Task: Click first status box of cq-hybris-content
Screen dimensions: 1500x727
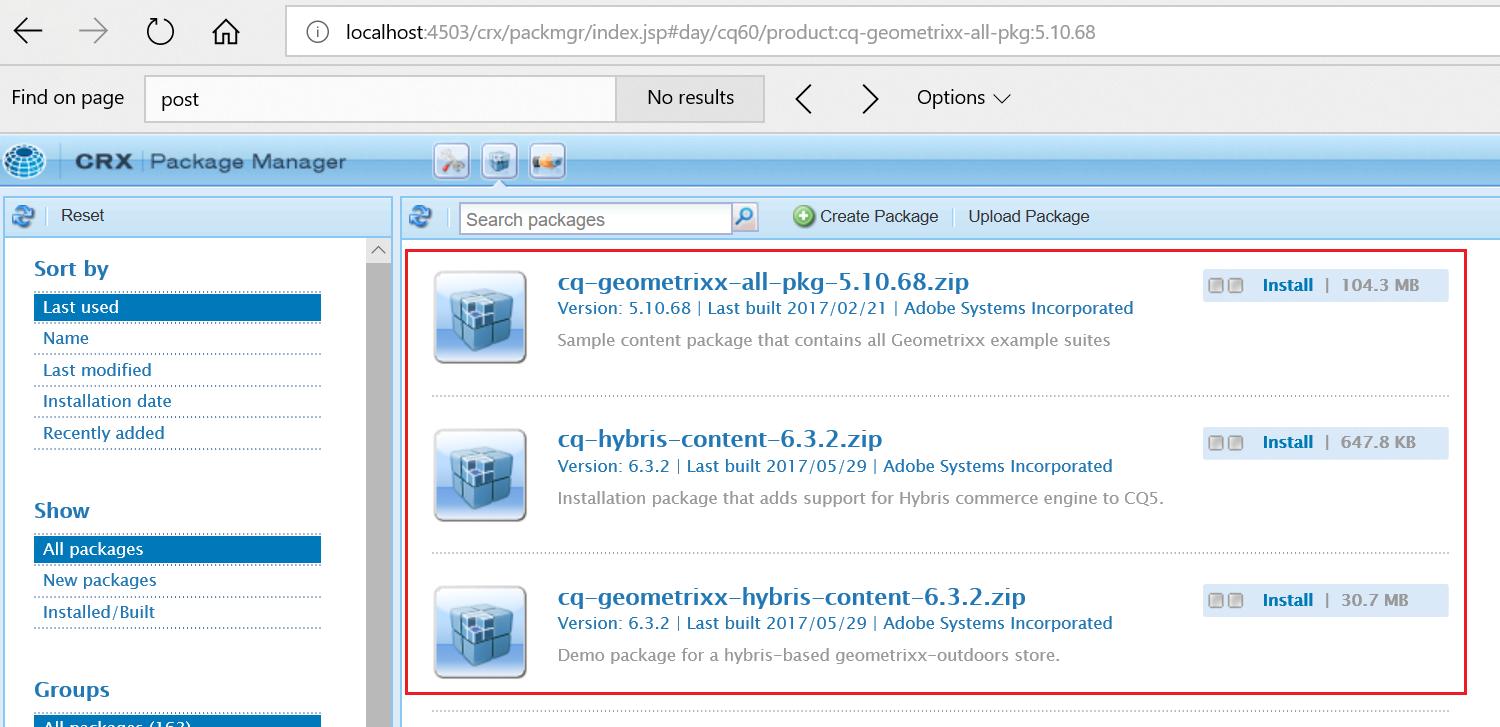Action: pyautogui.click(x=1216, y=442)
